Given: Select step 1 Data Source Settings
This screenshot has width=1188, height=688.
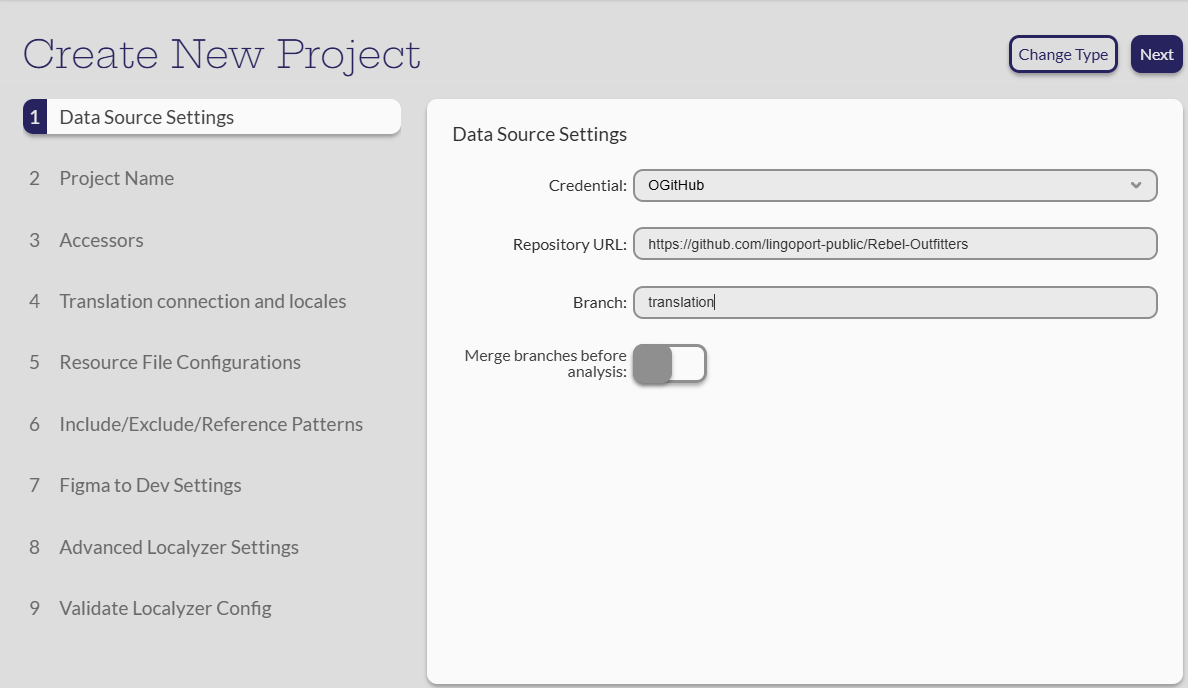Looking at the screenshot, I should point(211,117).
